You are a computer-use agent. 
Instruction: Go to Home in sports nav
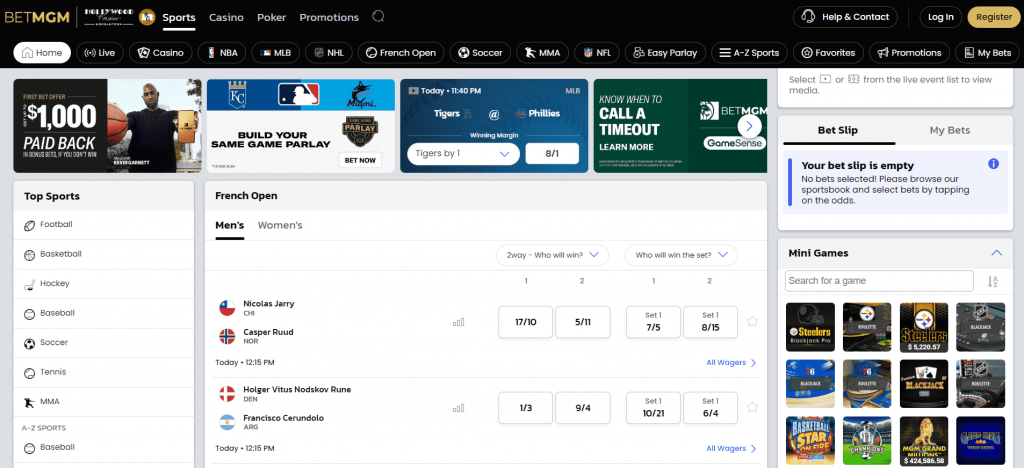tap(42, 53)
